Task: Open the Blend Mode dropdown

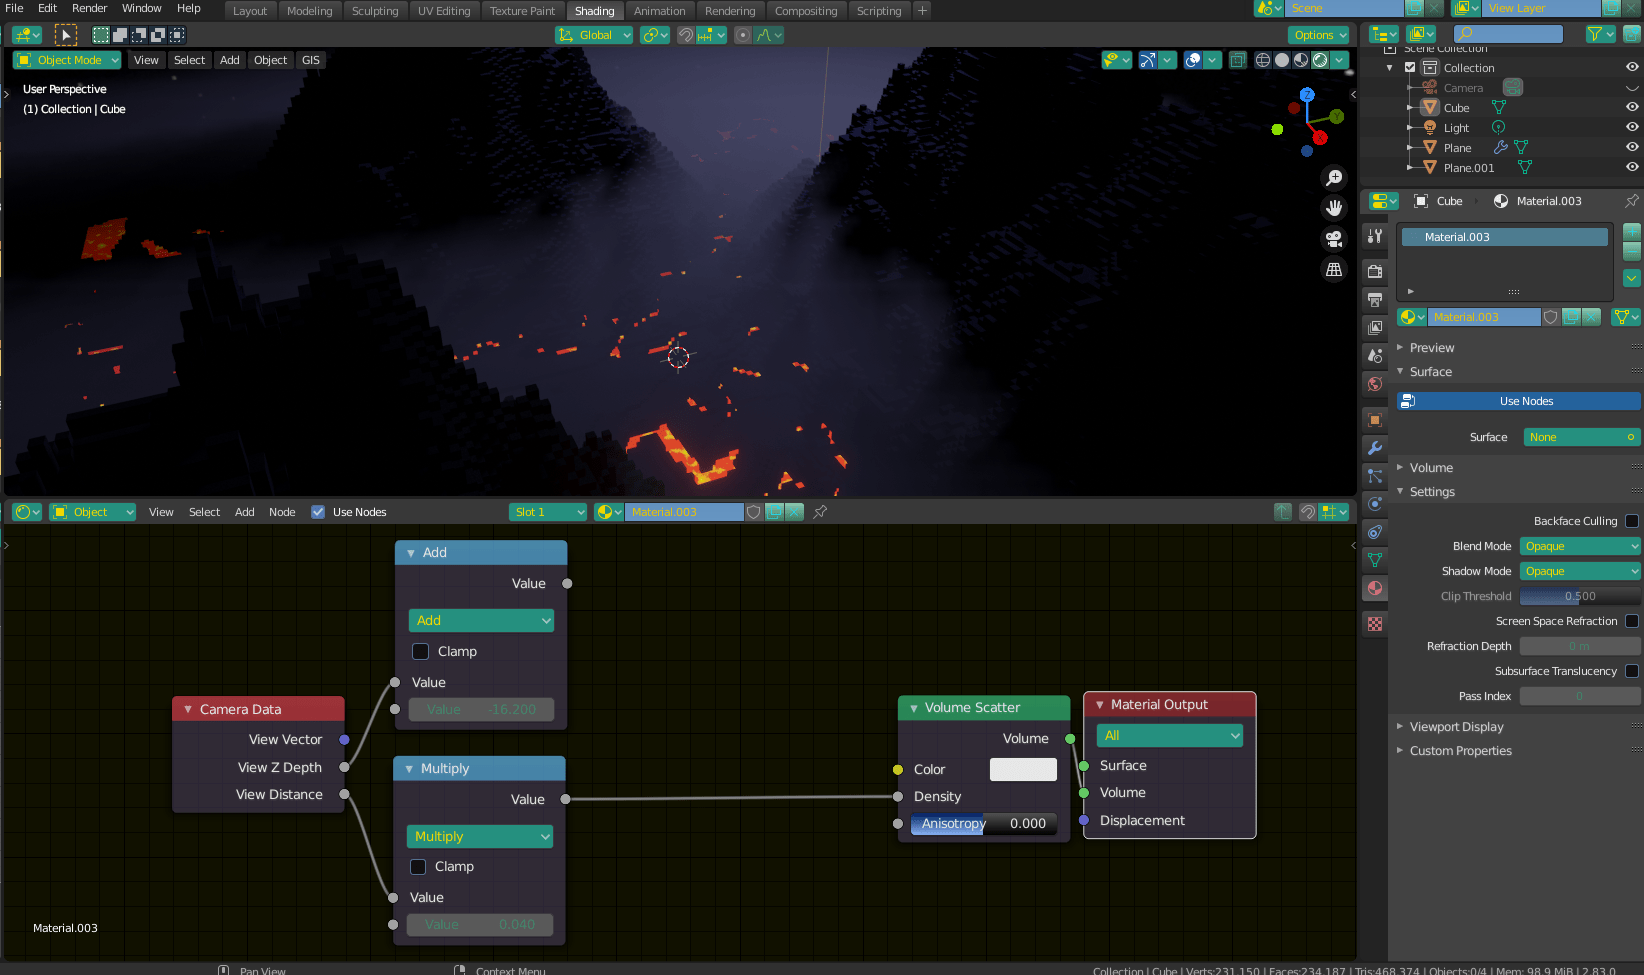Action: [x=1579, y=546]
